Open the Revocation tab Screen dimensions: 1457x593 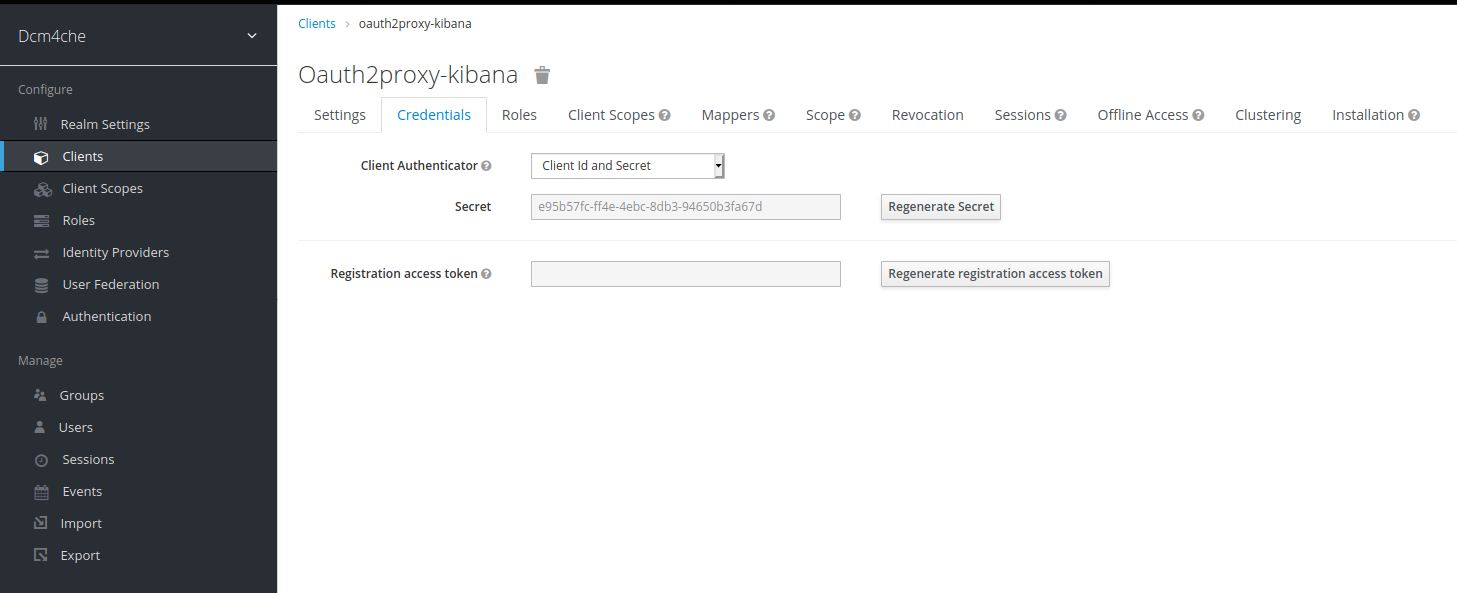click(x=927, y=115)
